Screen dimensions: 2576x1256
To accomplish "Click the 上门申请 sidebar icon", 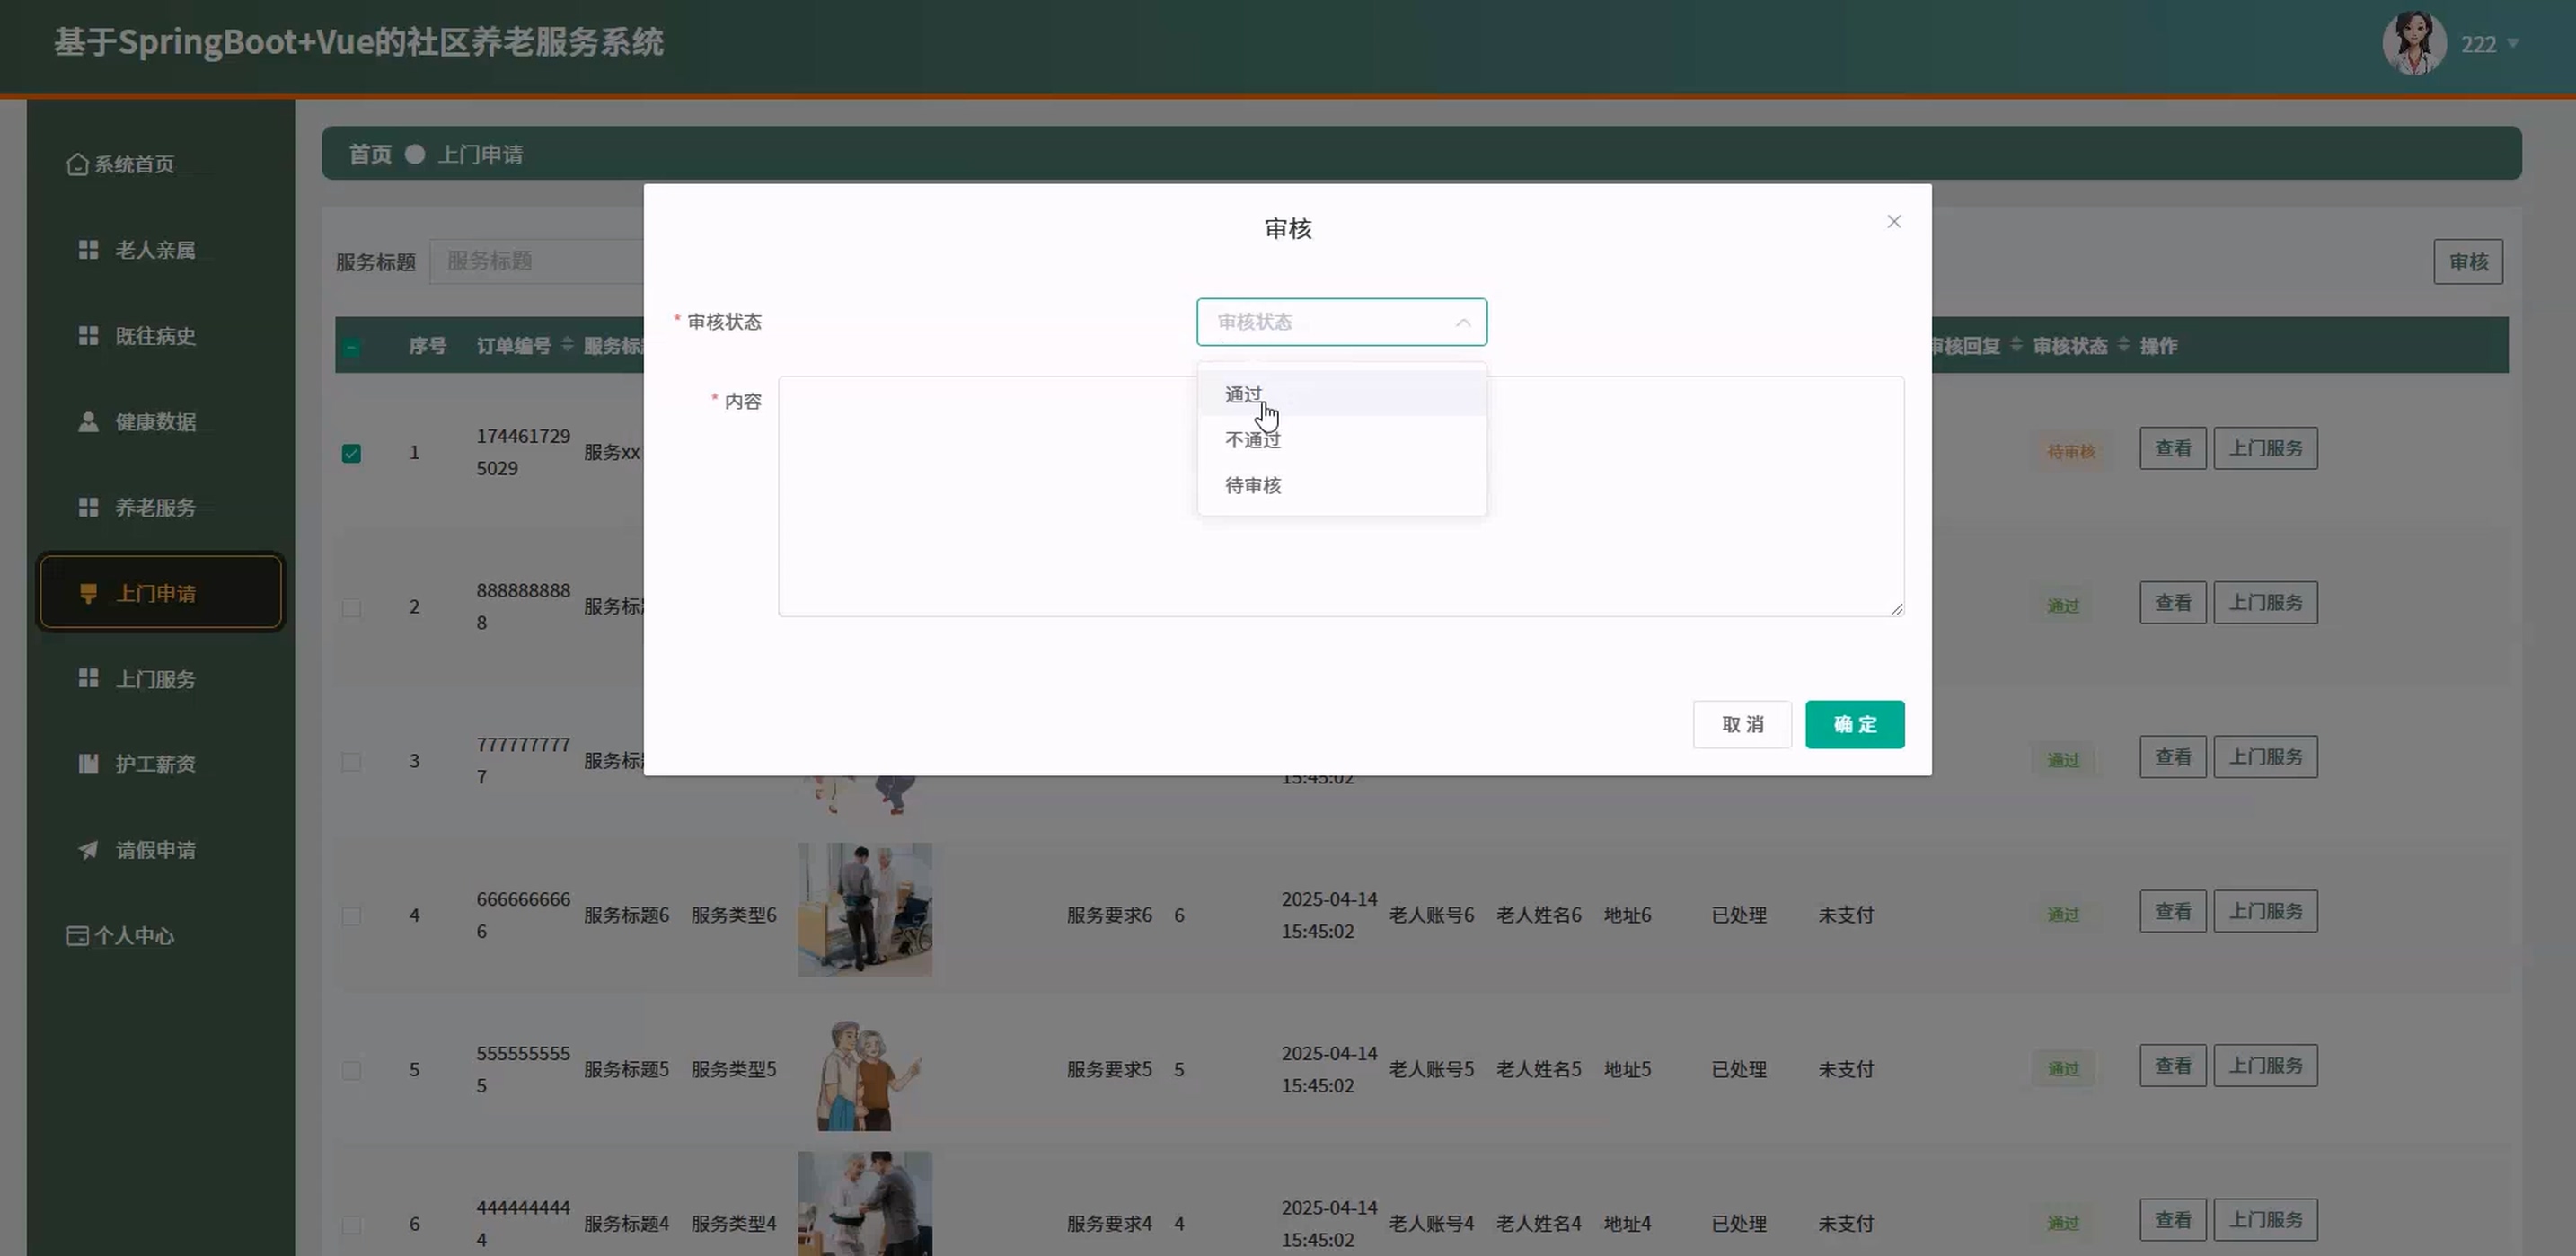I will click(x=88, y=594).
